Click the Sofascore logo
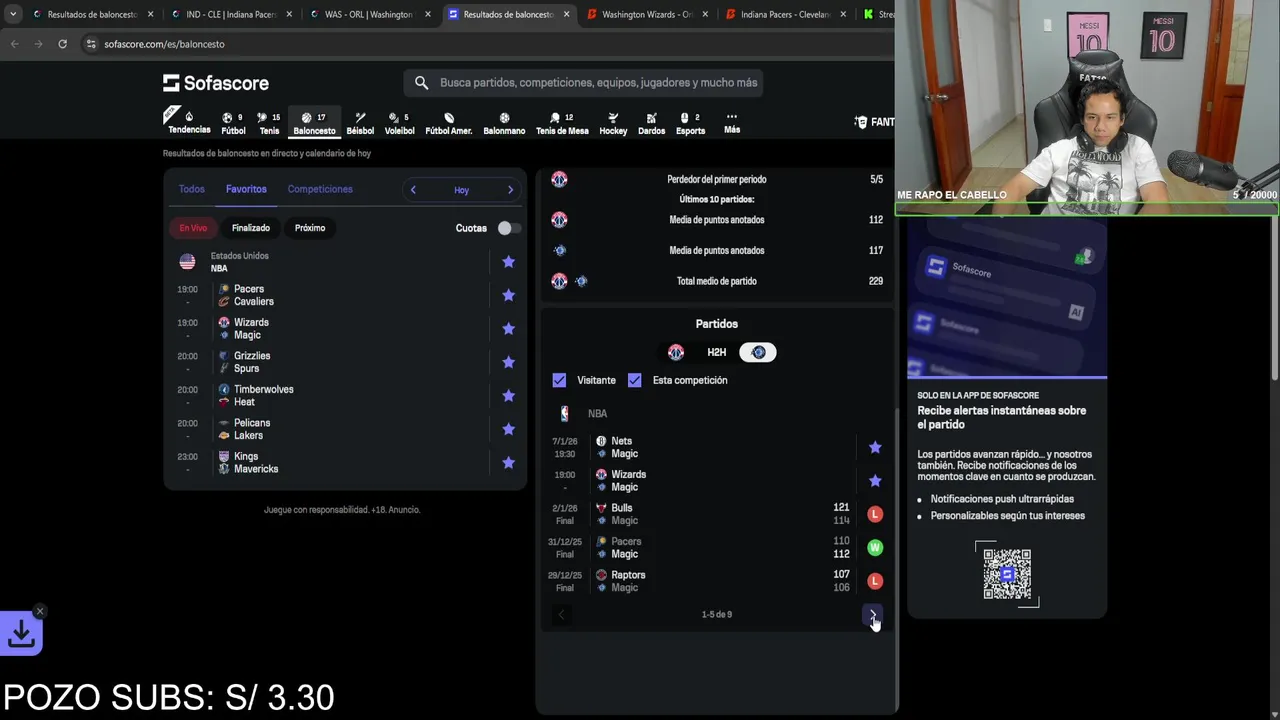The image size is (1280, 720). tap(216, 83)
